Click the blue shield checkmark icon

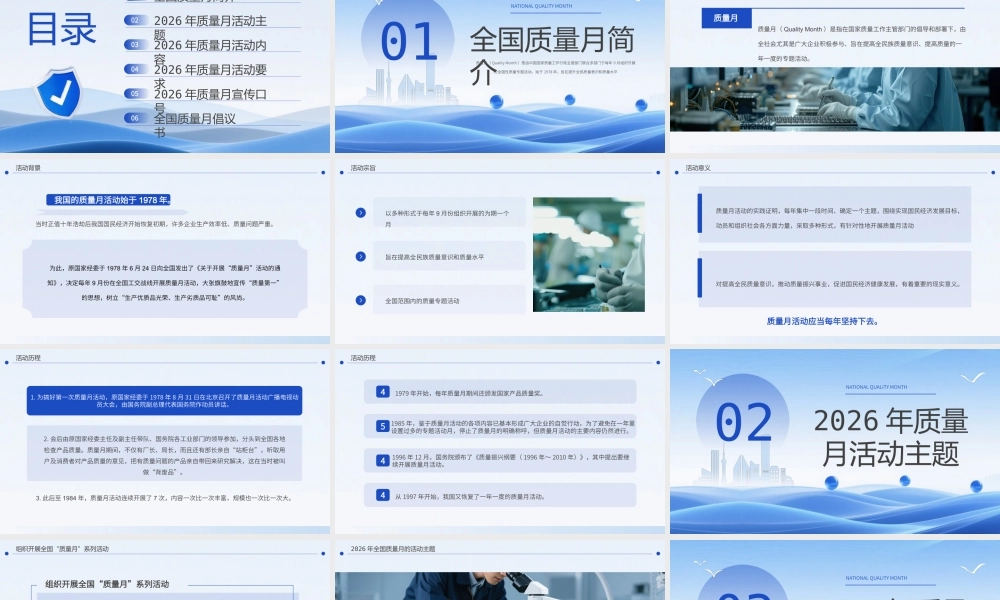58,93
